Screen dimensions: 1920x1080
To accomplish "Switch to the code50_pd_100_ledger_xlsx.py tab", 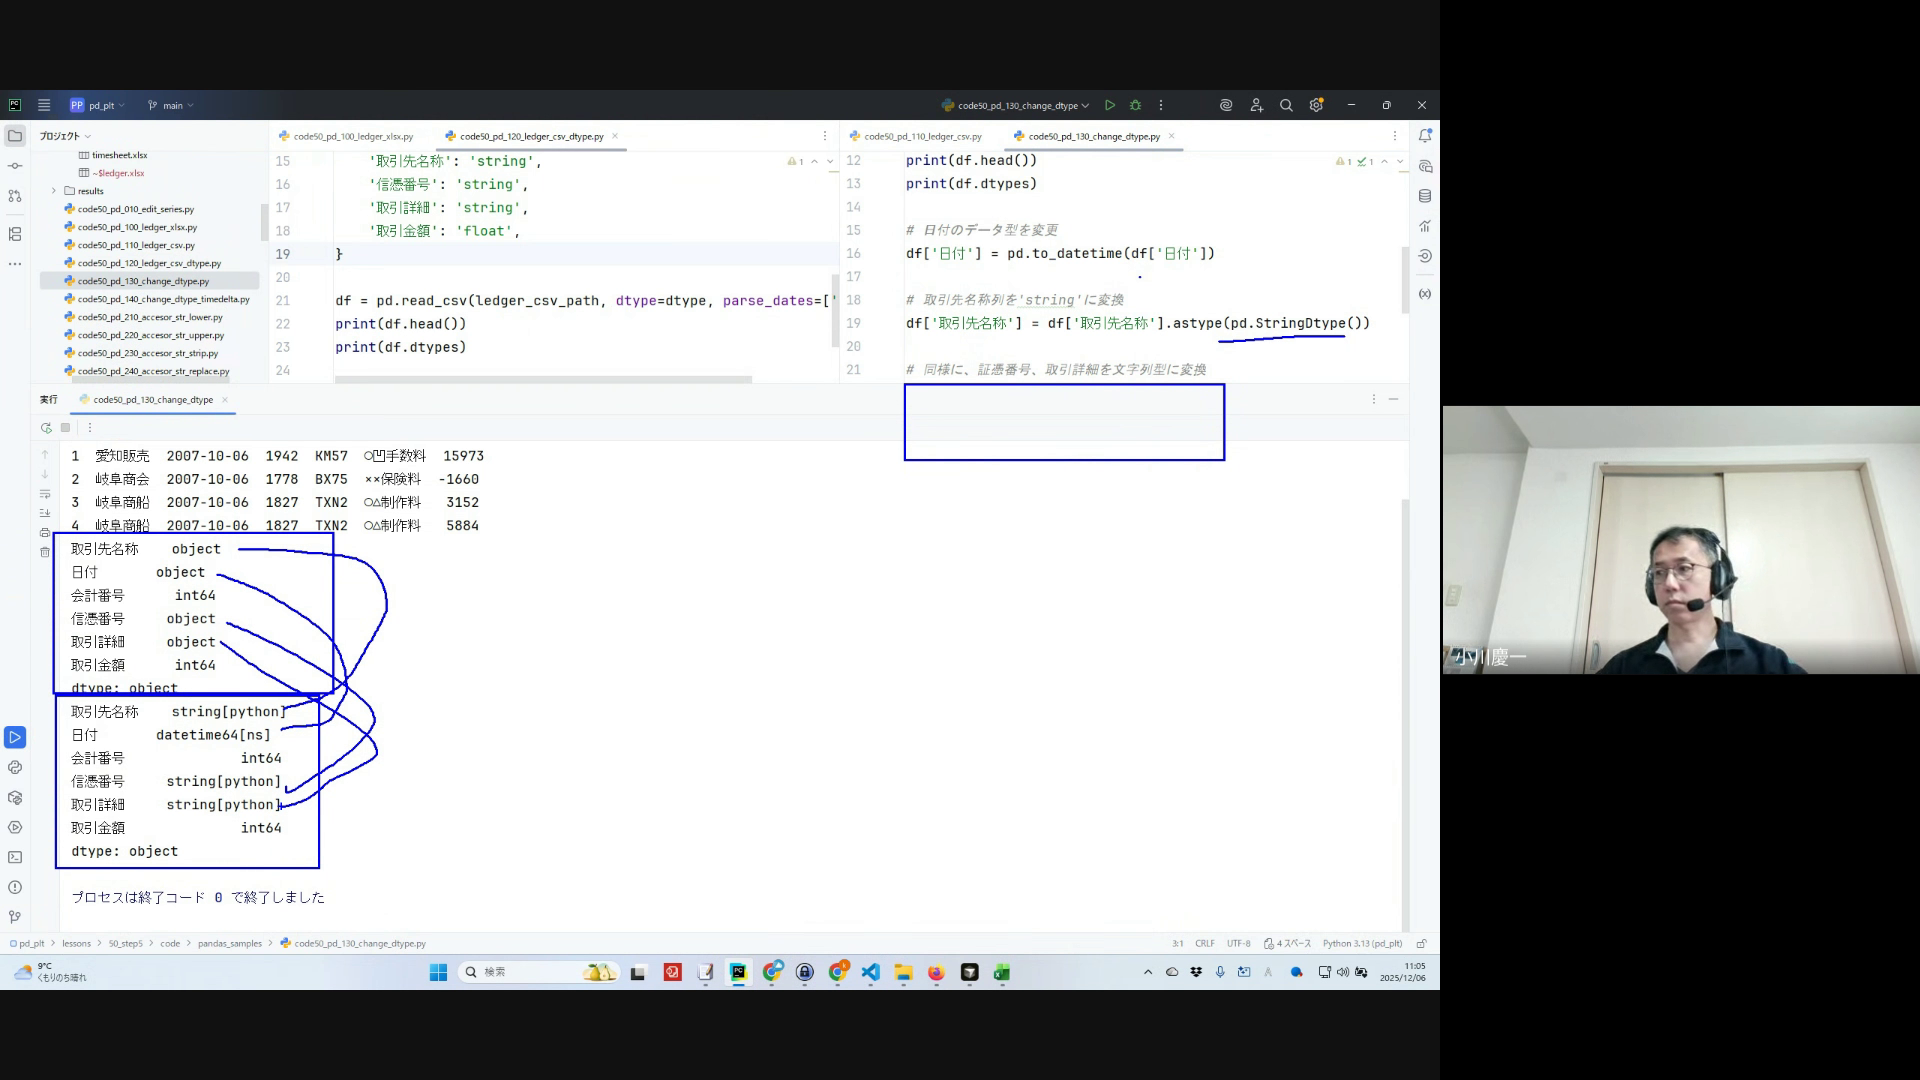I will coord(352,136).
